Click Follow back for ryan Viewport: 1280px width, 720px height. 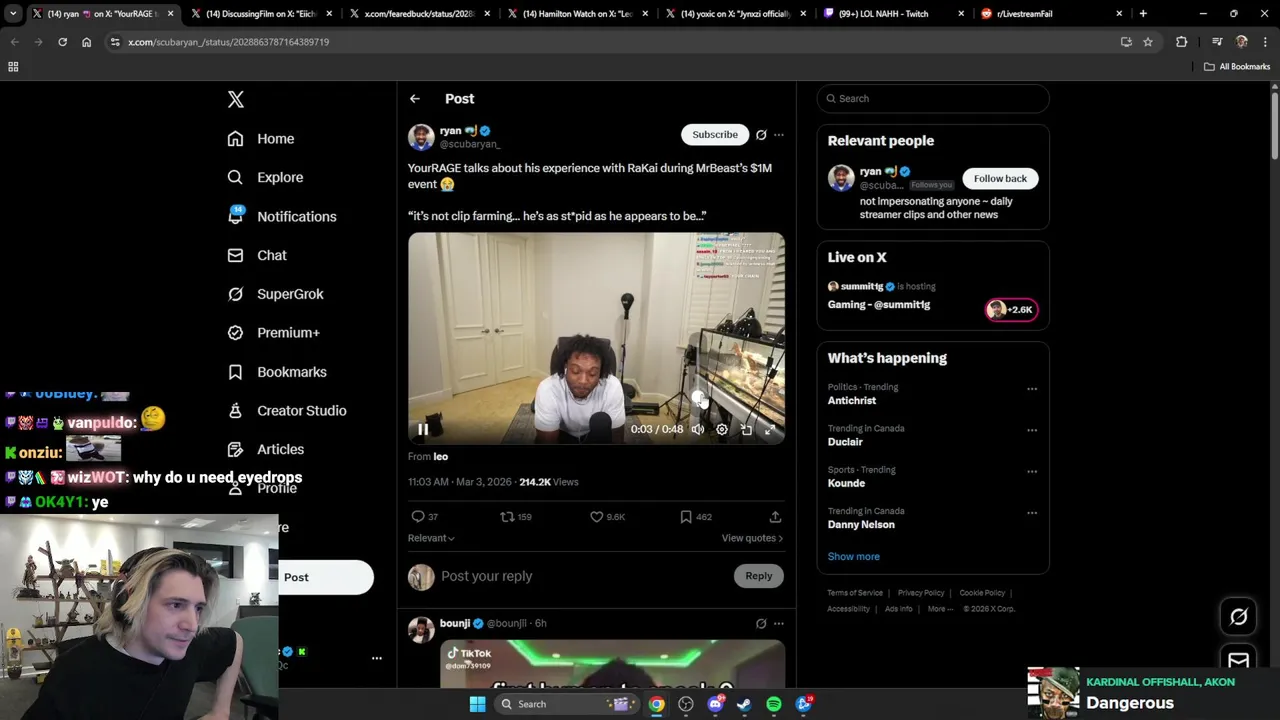point(1000,178)
